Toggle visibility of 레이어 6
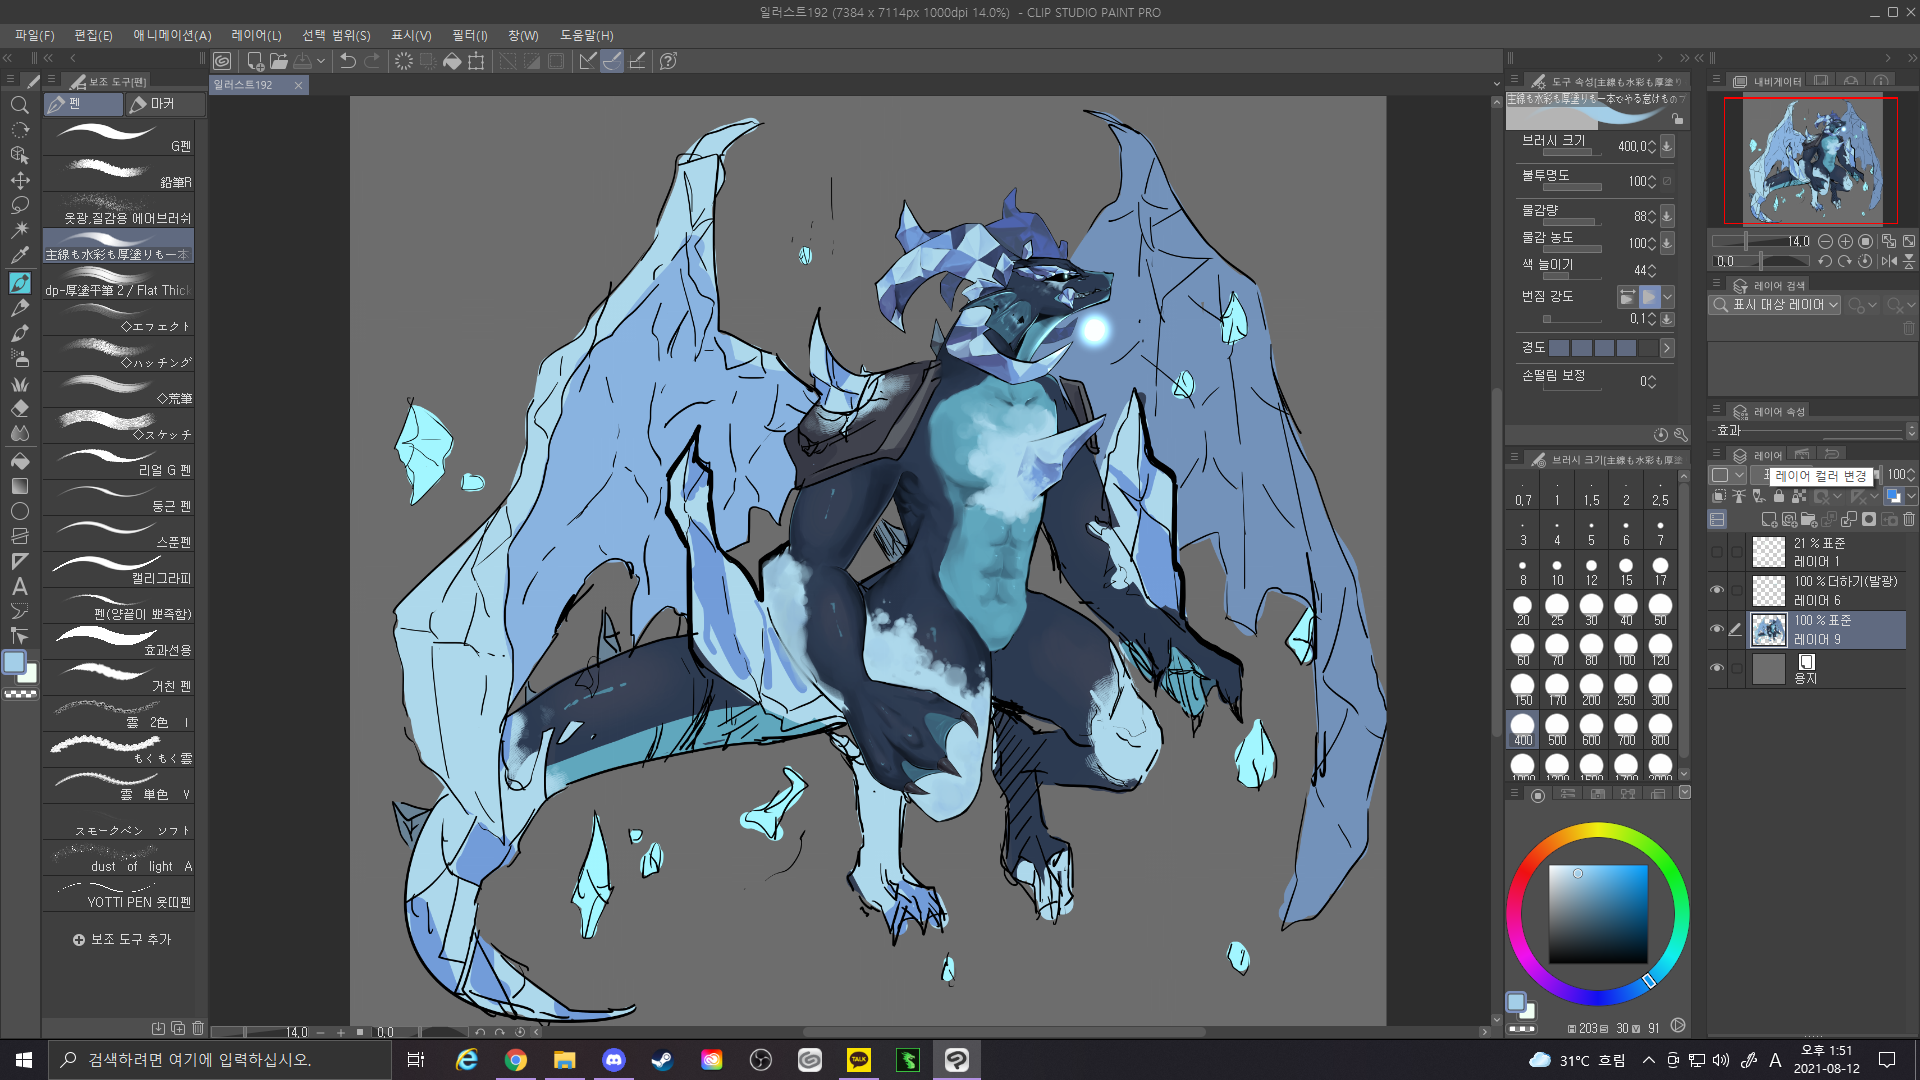The image size is (1920, 1080). click(x=1717, y=590)
